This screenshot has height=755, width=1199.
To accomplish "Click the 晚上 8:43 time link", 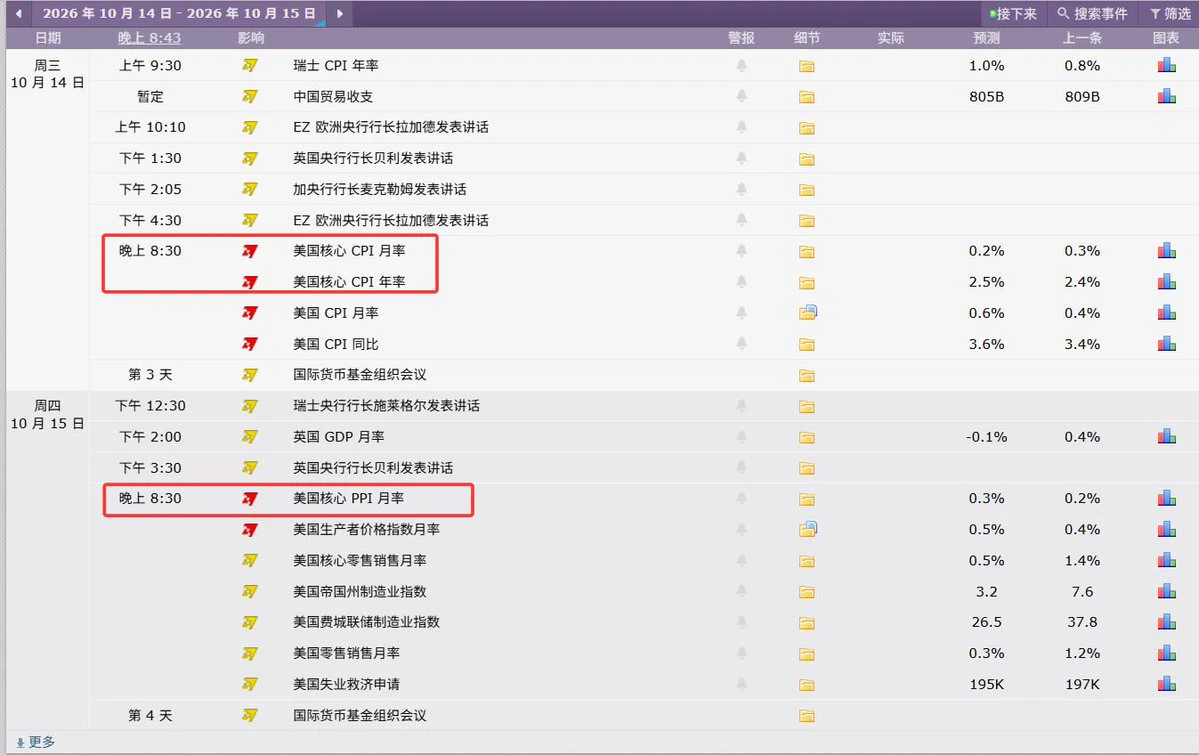I will click(149, 38).
